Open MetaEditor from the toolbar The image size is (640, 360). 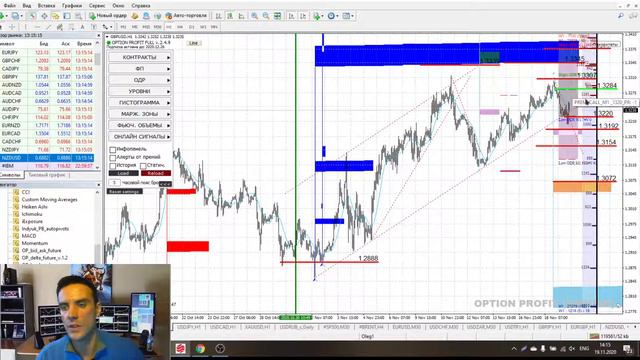coord(135,16)
